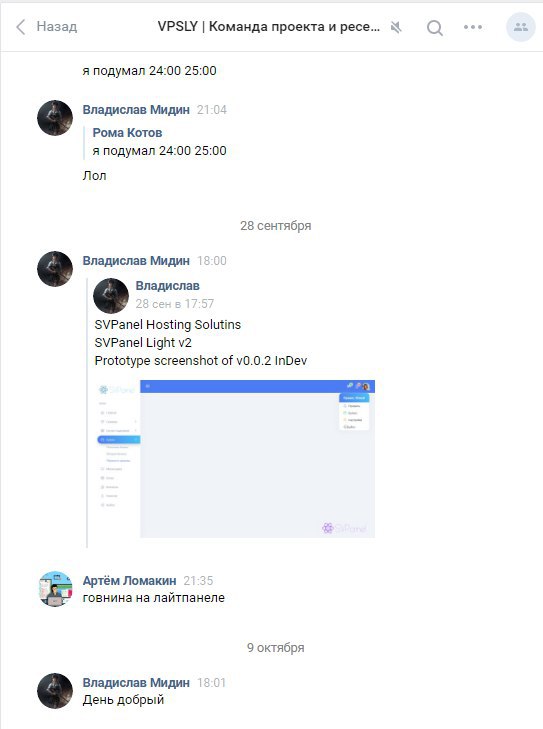Open Владислав Мидин avatar at 18:00
543x729 pixels.
[x=55, y=269]
